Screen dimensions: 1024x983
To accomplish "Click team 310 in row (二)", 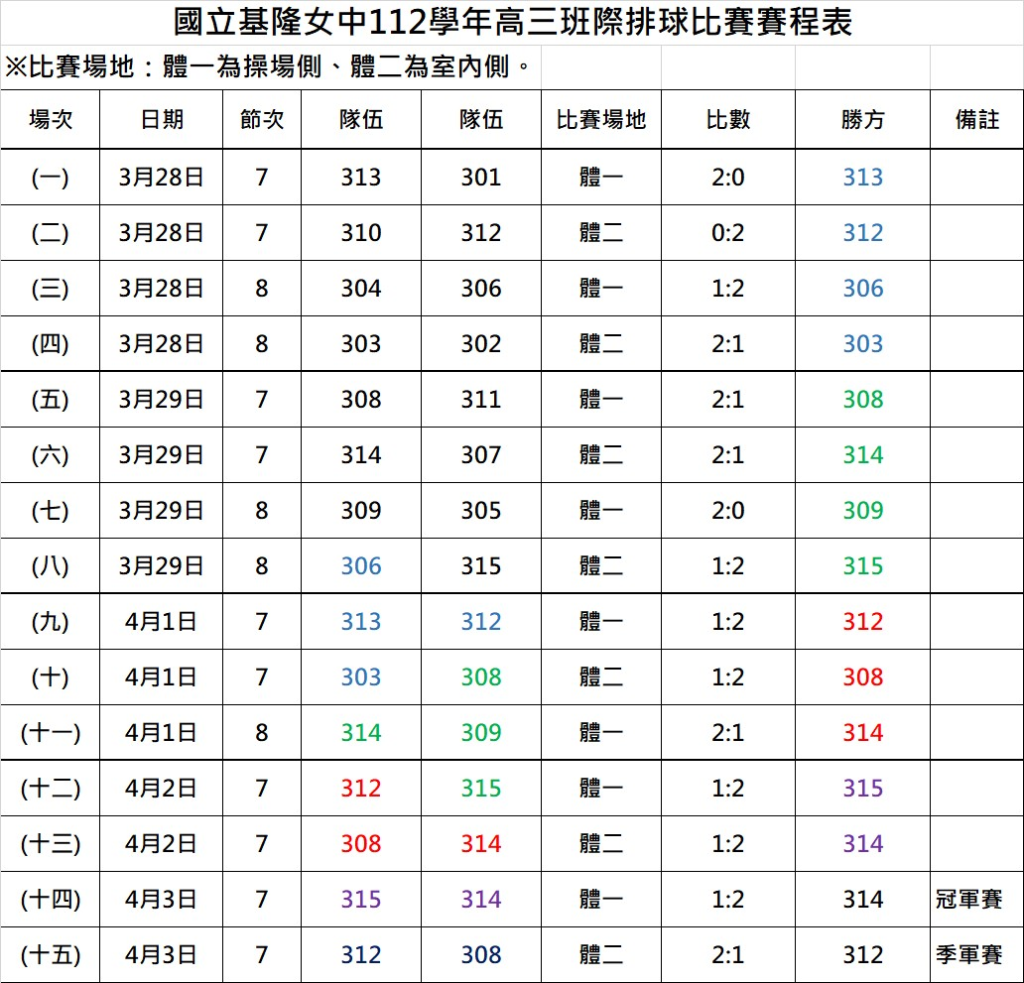I will [x=361, y=233].
